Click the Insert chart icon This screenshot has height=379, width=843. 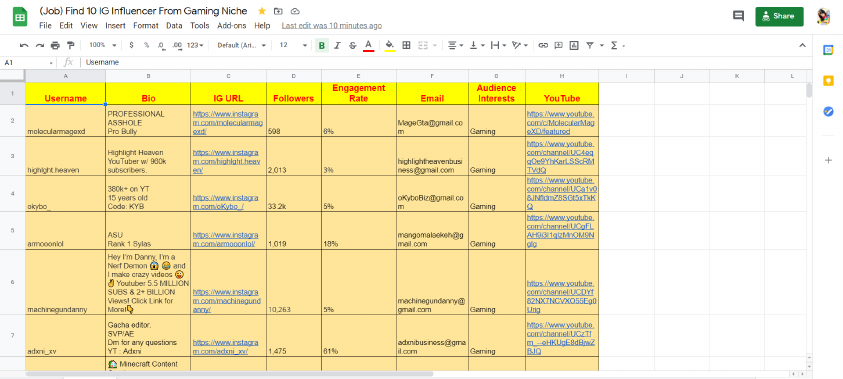(x=574, y=46)
